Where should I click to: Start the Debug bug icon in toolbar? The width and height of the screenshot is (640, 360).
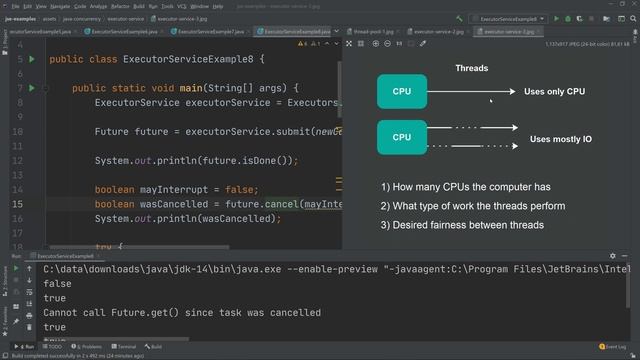568,19
